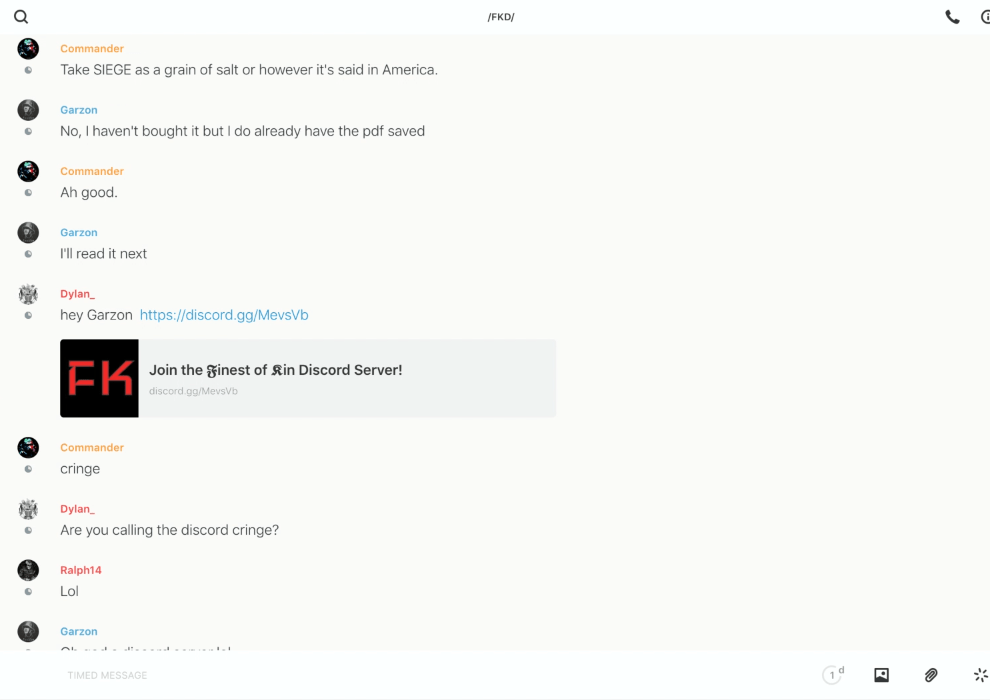The width and height of the screenshot is (990, 700).
Task: Click the red FK preview thumbnail
Action: tap(99, 378)
